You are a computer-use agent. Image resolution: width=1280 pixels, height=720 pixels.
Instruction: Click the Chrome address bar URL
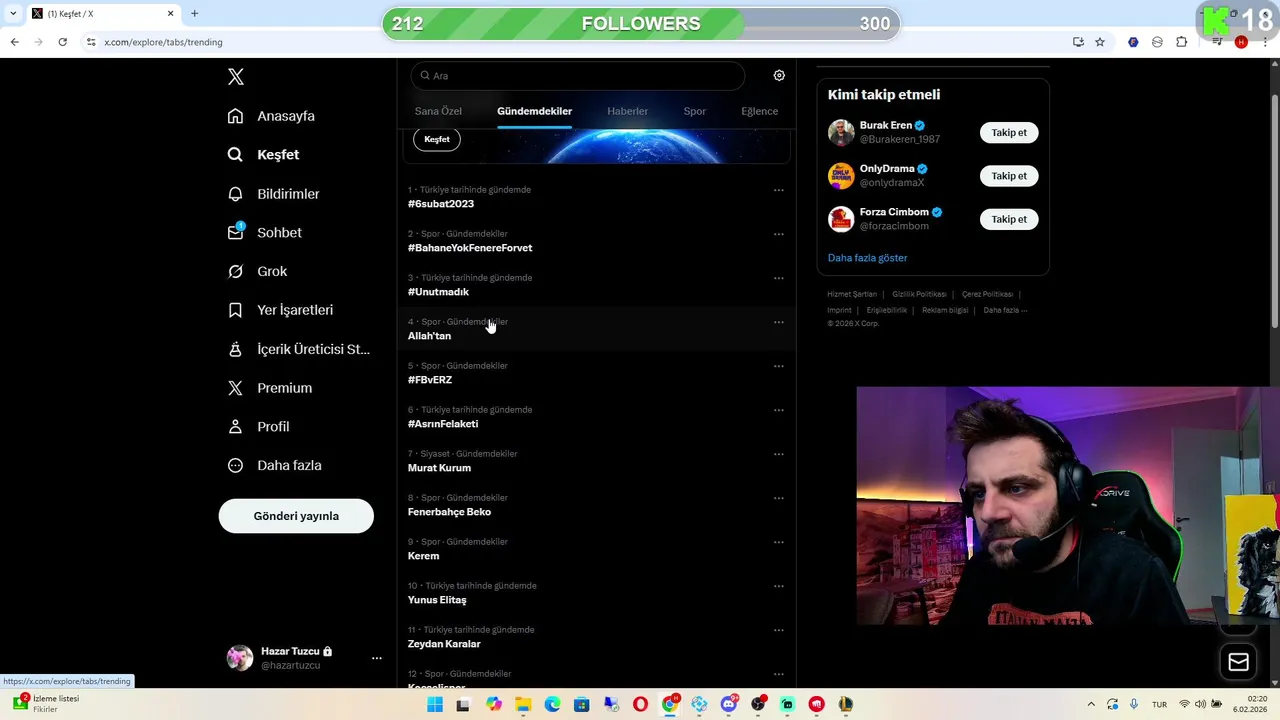pyautogui.click(x=163, y=42)
